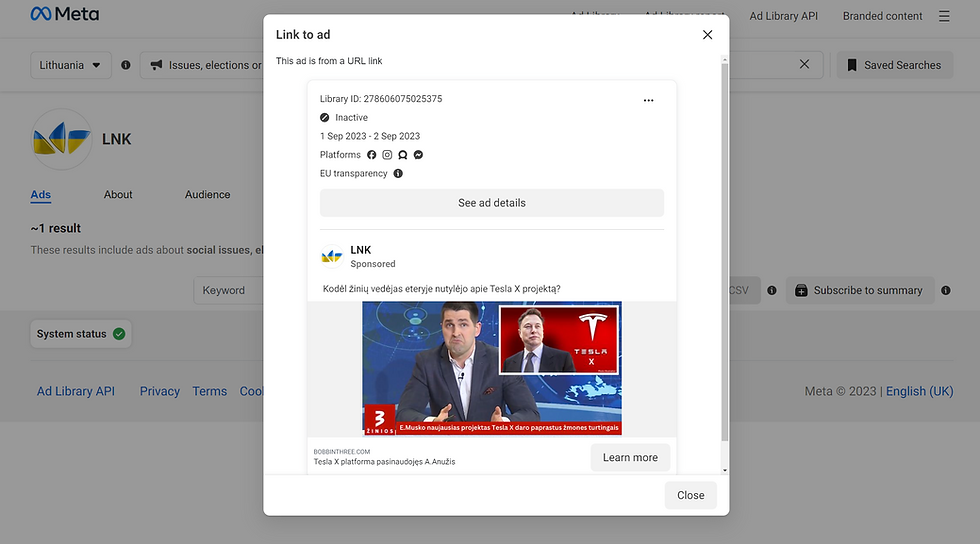Click the Close button in dialog
Viewport: 980px width, 544px height.
[691, 495]
